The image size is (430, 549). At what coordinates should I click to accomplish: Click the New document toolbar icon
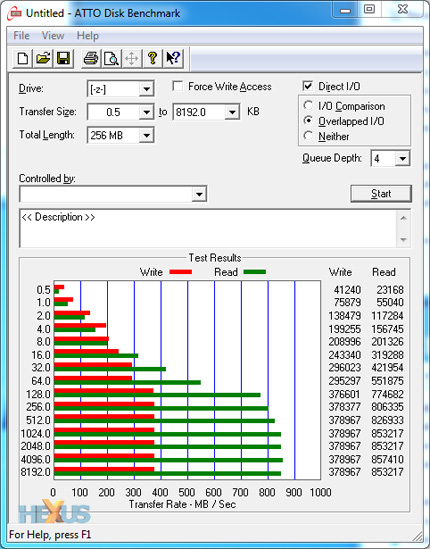pos(23,58)
